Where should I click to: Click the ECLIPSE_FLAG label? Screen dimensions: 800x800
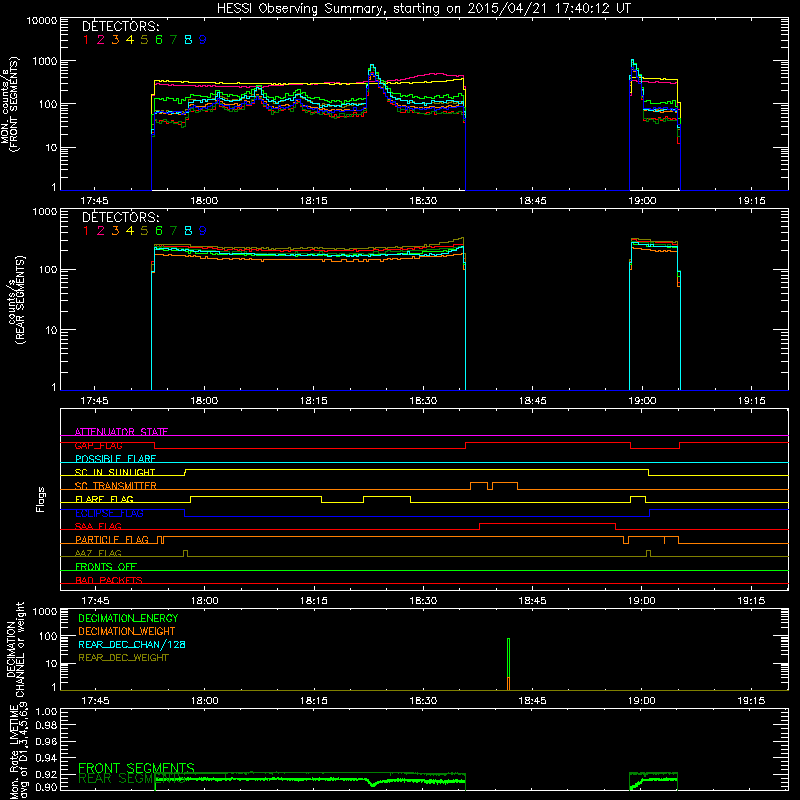click(109, 513)
